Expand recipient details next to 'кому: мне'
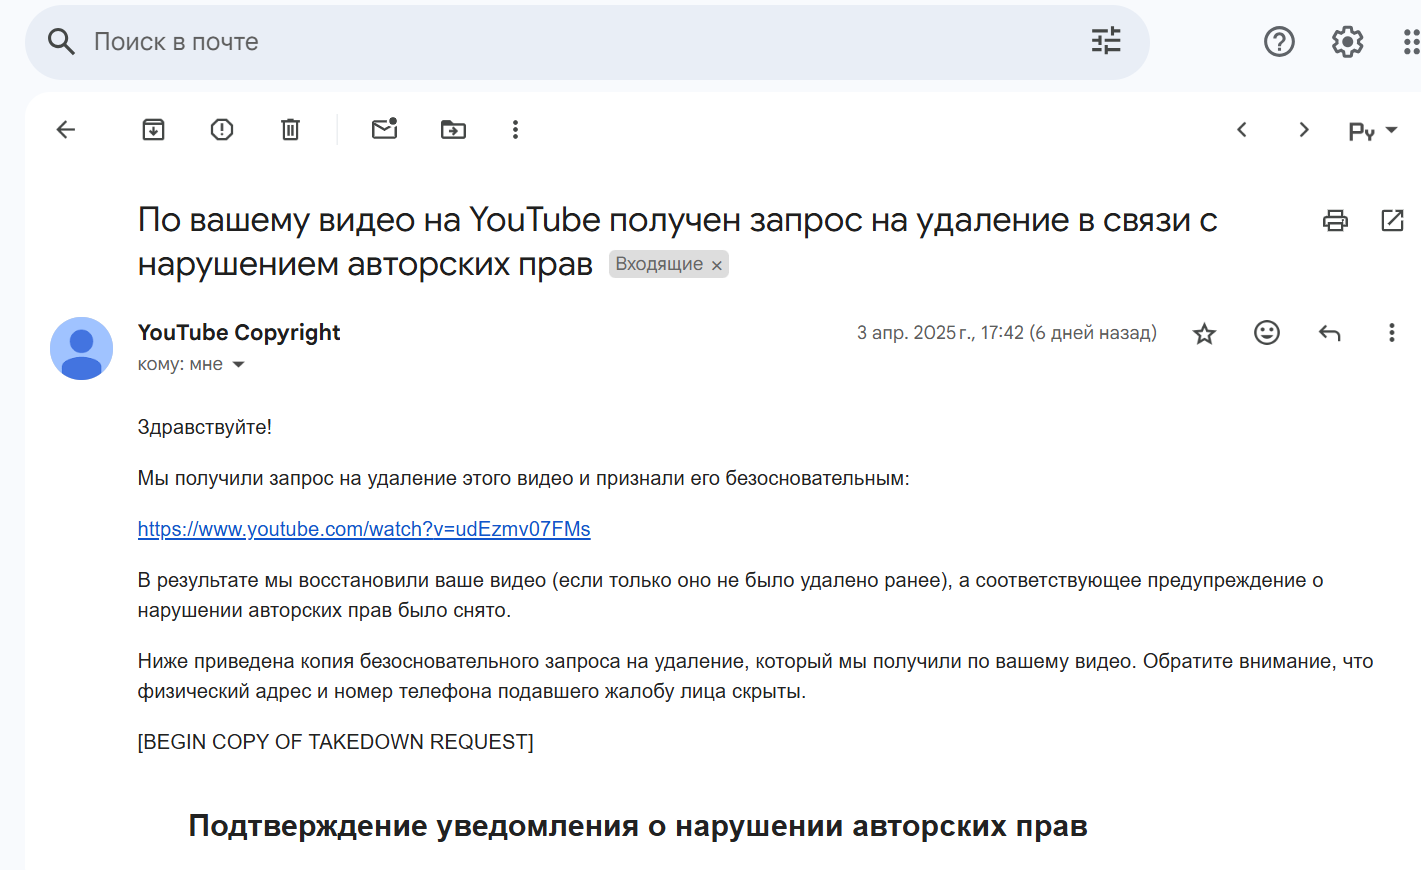This screenshot has width=1421, height=870. pyautogui.click(x=239, y=365)
